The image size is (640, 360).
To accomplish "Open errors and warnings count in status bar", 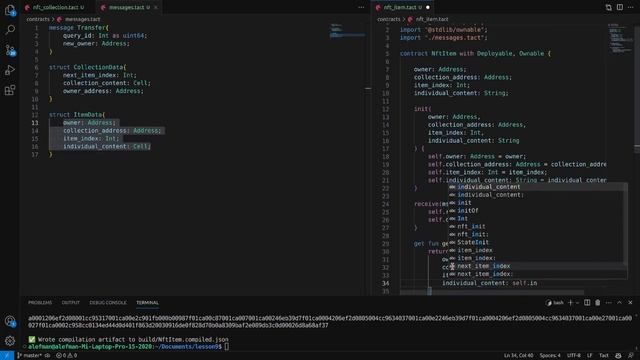I will click(x=66, y=356).
